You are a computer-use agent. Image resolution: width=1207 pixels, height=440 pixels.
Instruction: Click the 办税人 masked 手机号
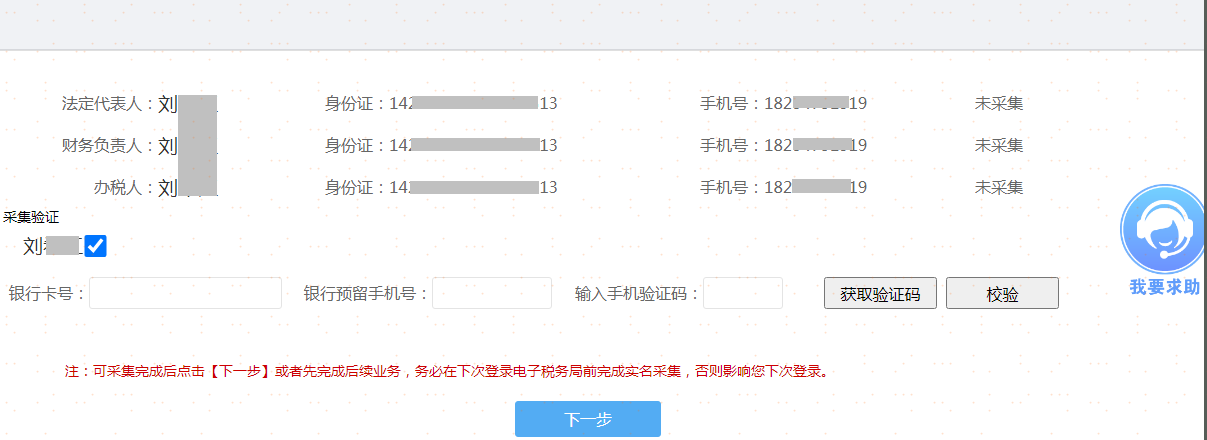pyautogui.click(x=815, y=187)
